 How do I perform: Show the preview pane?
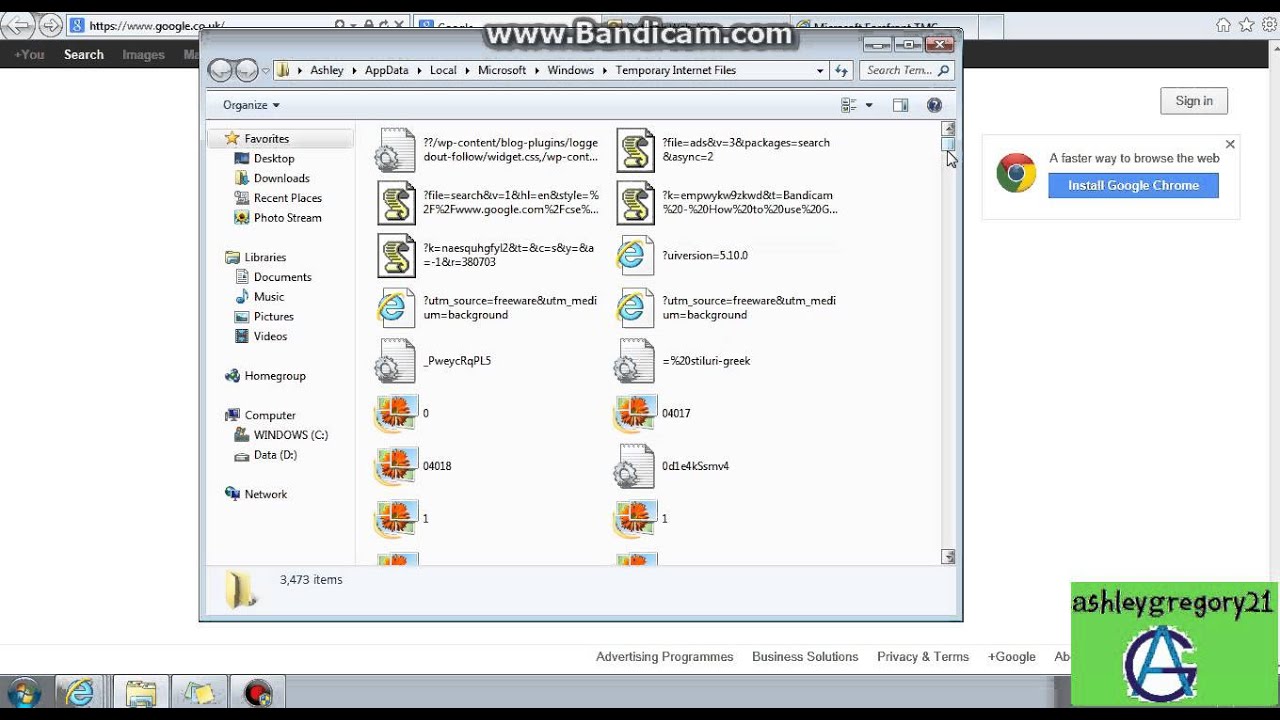(x=900, y=105)
